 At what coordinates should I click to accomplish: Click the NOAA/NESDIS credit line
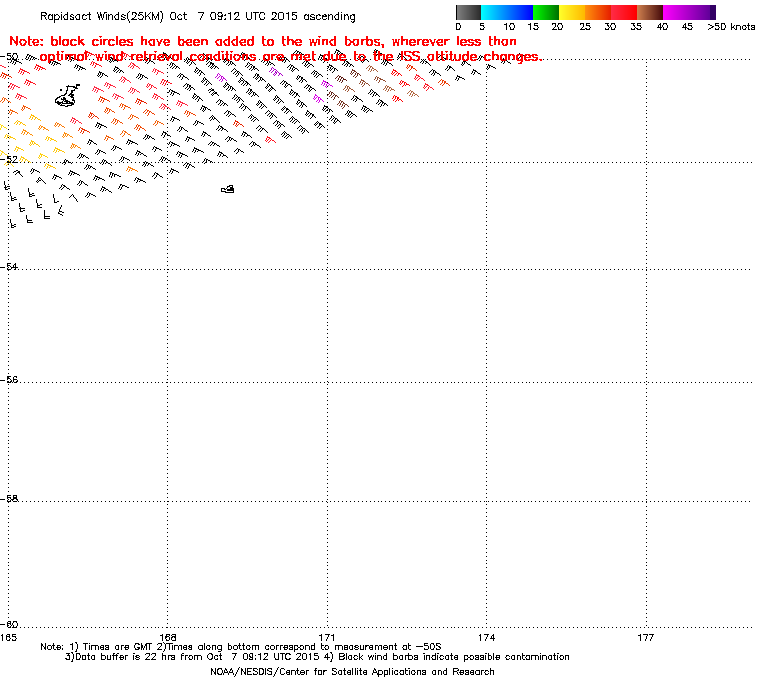[352, 672]
